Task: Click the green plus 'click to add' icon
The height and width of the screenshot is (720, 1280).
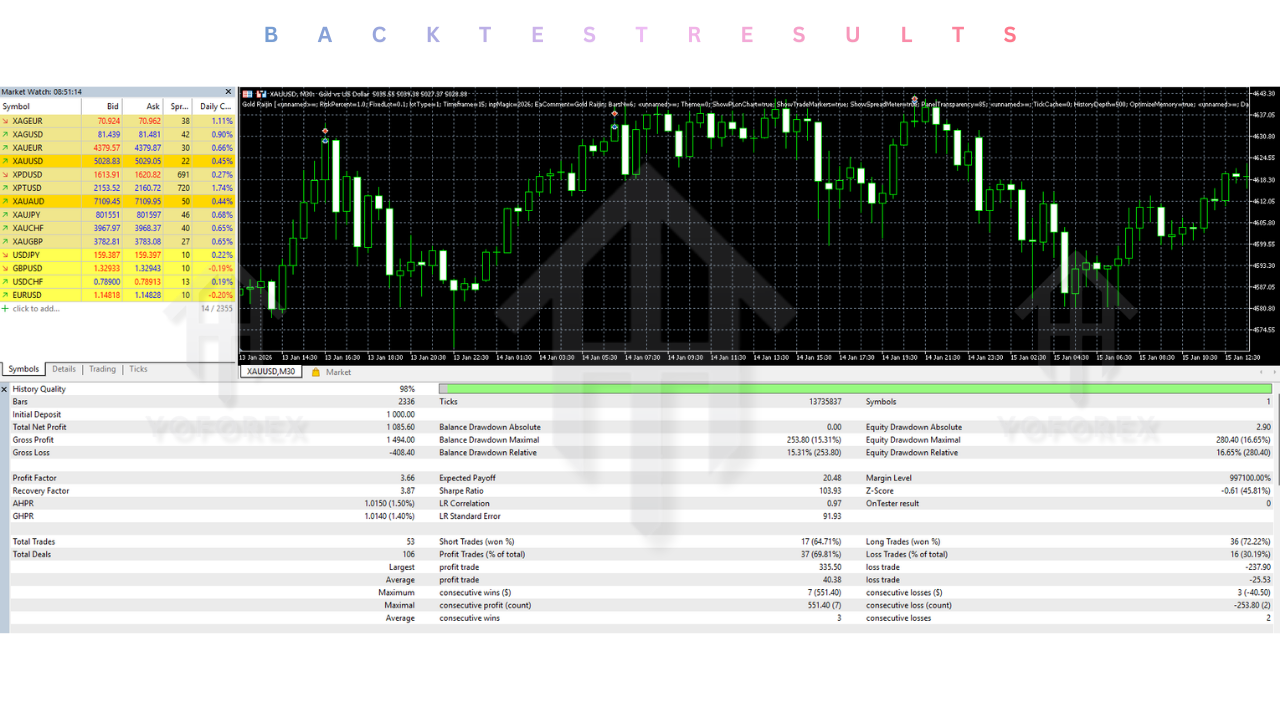Action: point(6,309)
